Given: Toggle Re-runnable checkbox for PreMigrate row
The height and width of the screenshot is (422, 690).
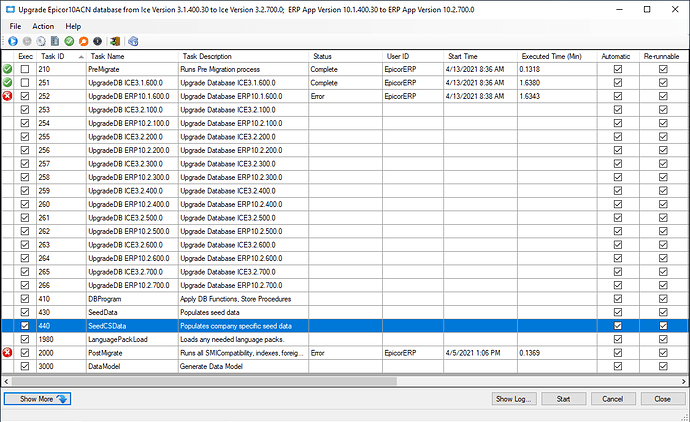Looking at the screenshot, I should coord(663,69).
